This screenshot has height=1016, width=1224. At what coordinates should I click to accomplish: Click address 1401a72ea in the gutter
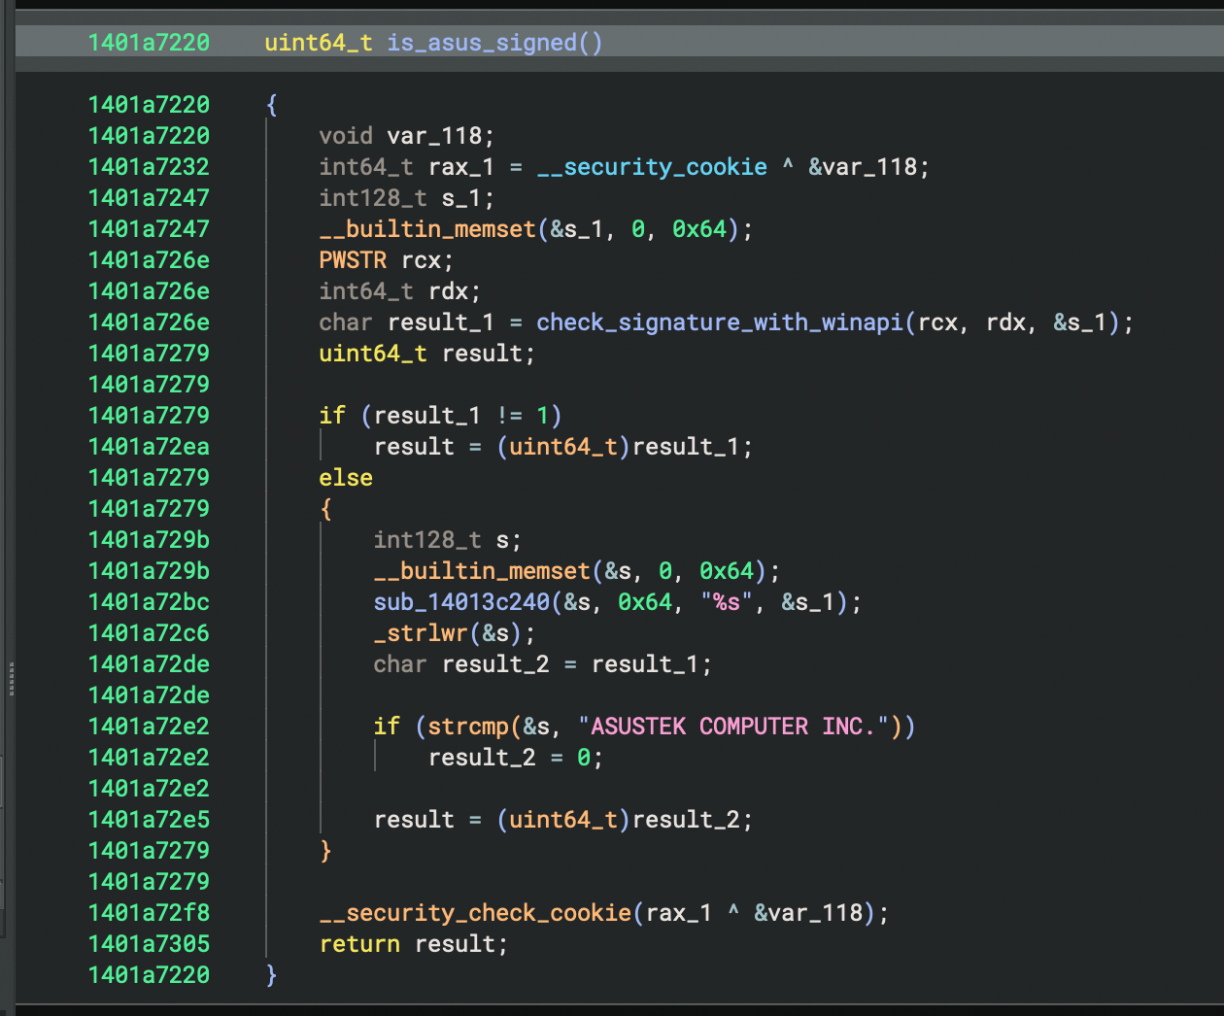[x=149, y=447]
